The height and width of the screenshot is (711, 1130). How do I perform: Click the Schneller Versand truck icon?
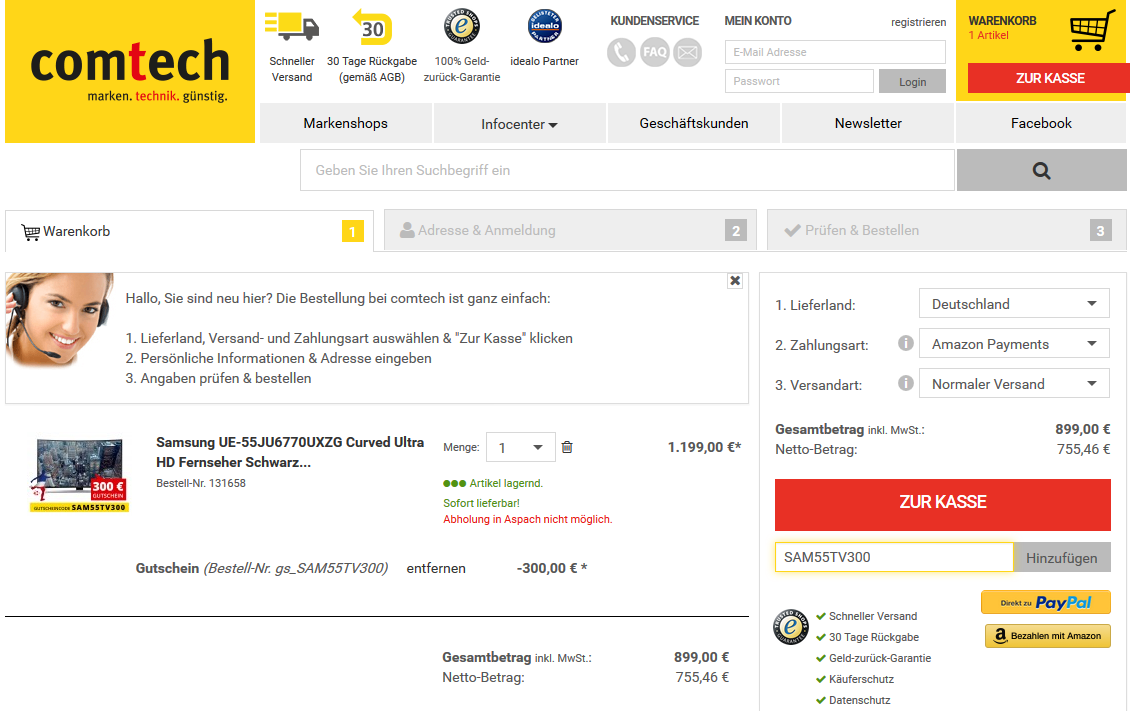pyautogui.click(x=292, y=26)
